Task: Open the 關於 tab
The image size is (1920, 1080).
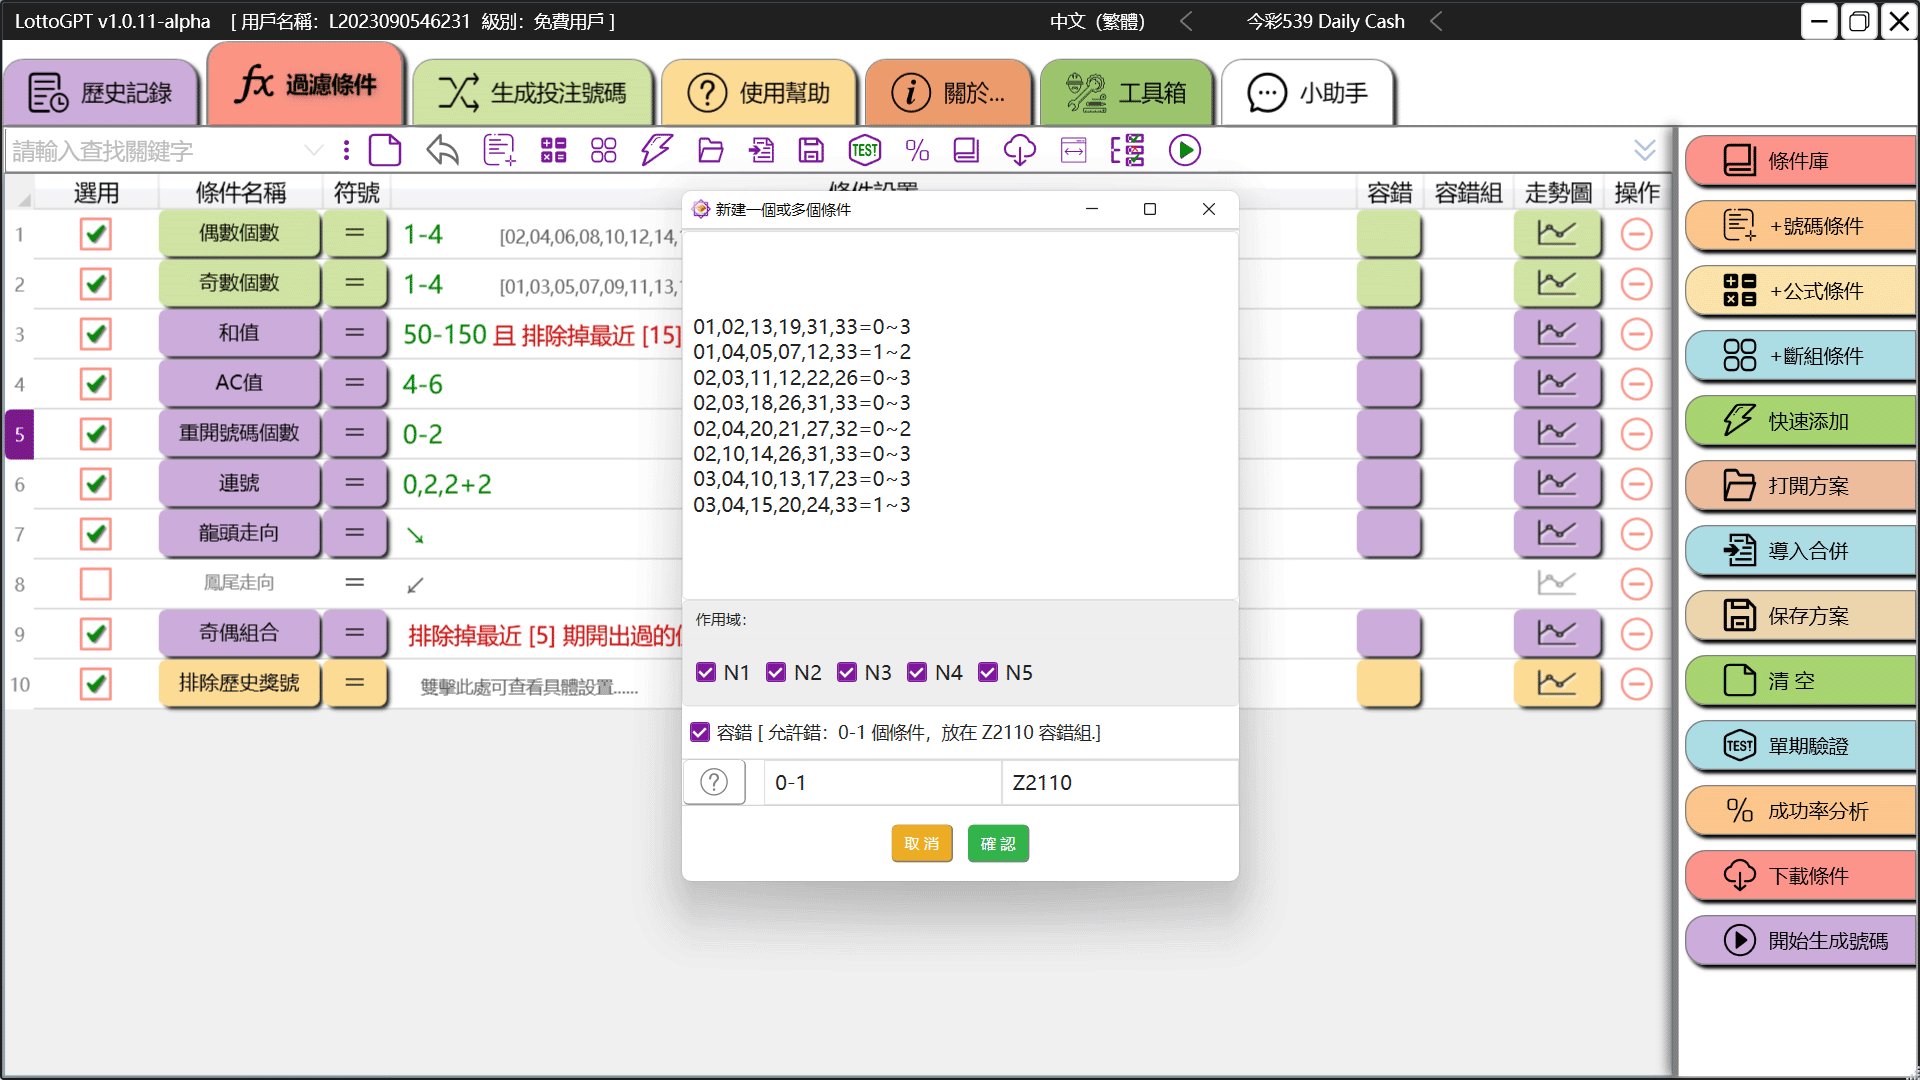Action: (948, 93)
